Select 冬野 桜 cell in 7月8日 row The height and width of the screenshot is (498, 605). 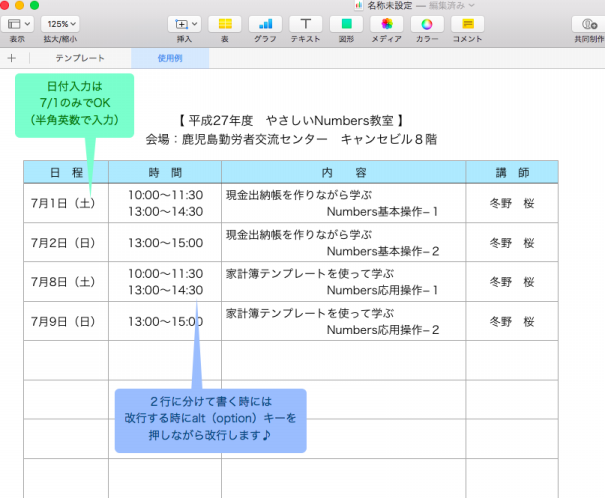(x=512, y=282)
